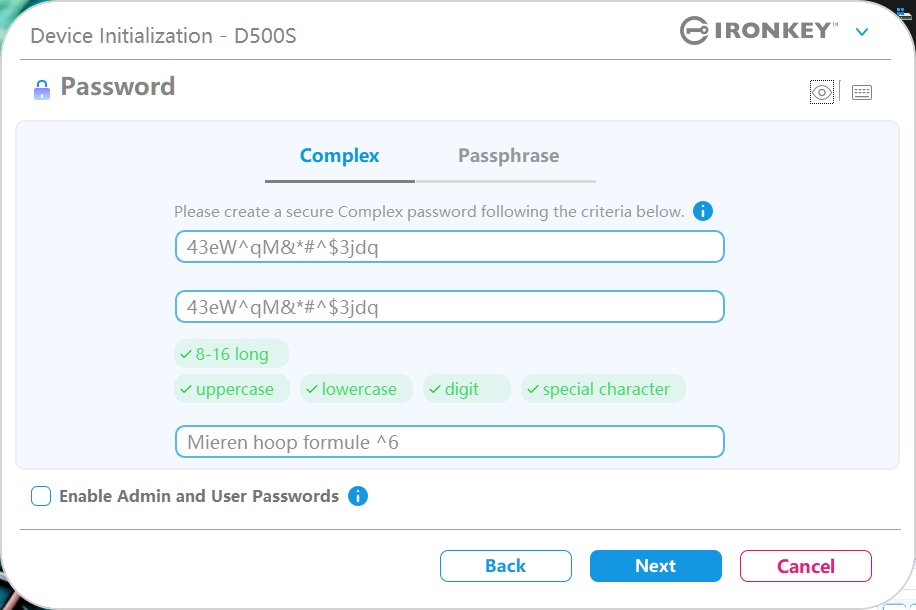
Task: Click the Back button
Action: pos(505,566)
